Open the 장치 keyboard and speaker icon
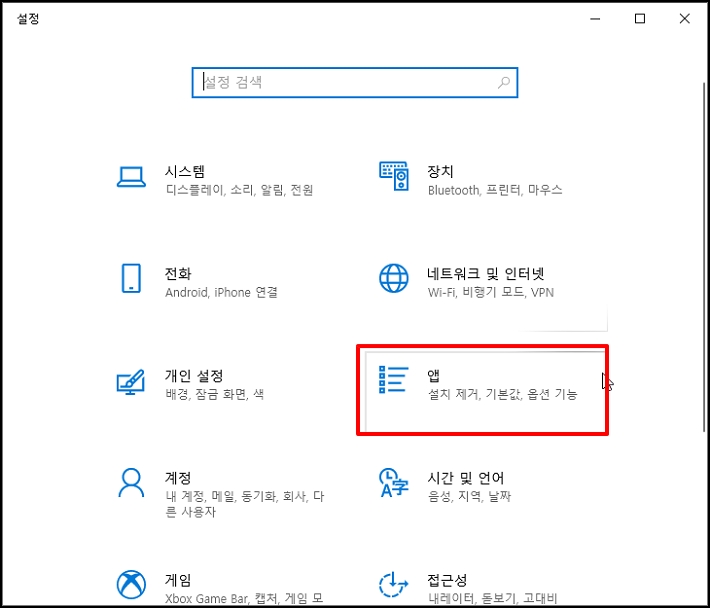 pos(394,176)
